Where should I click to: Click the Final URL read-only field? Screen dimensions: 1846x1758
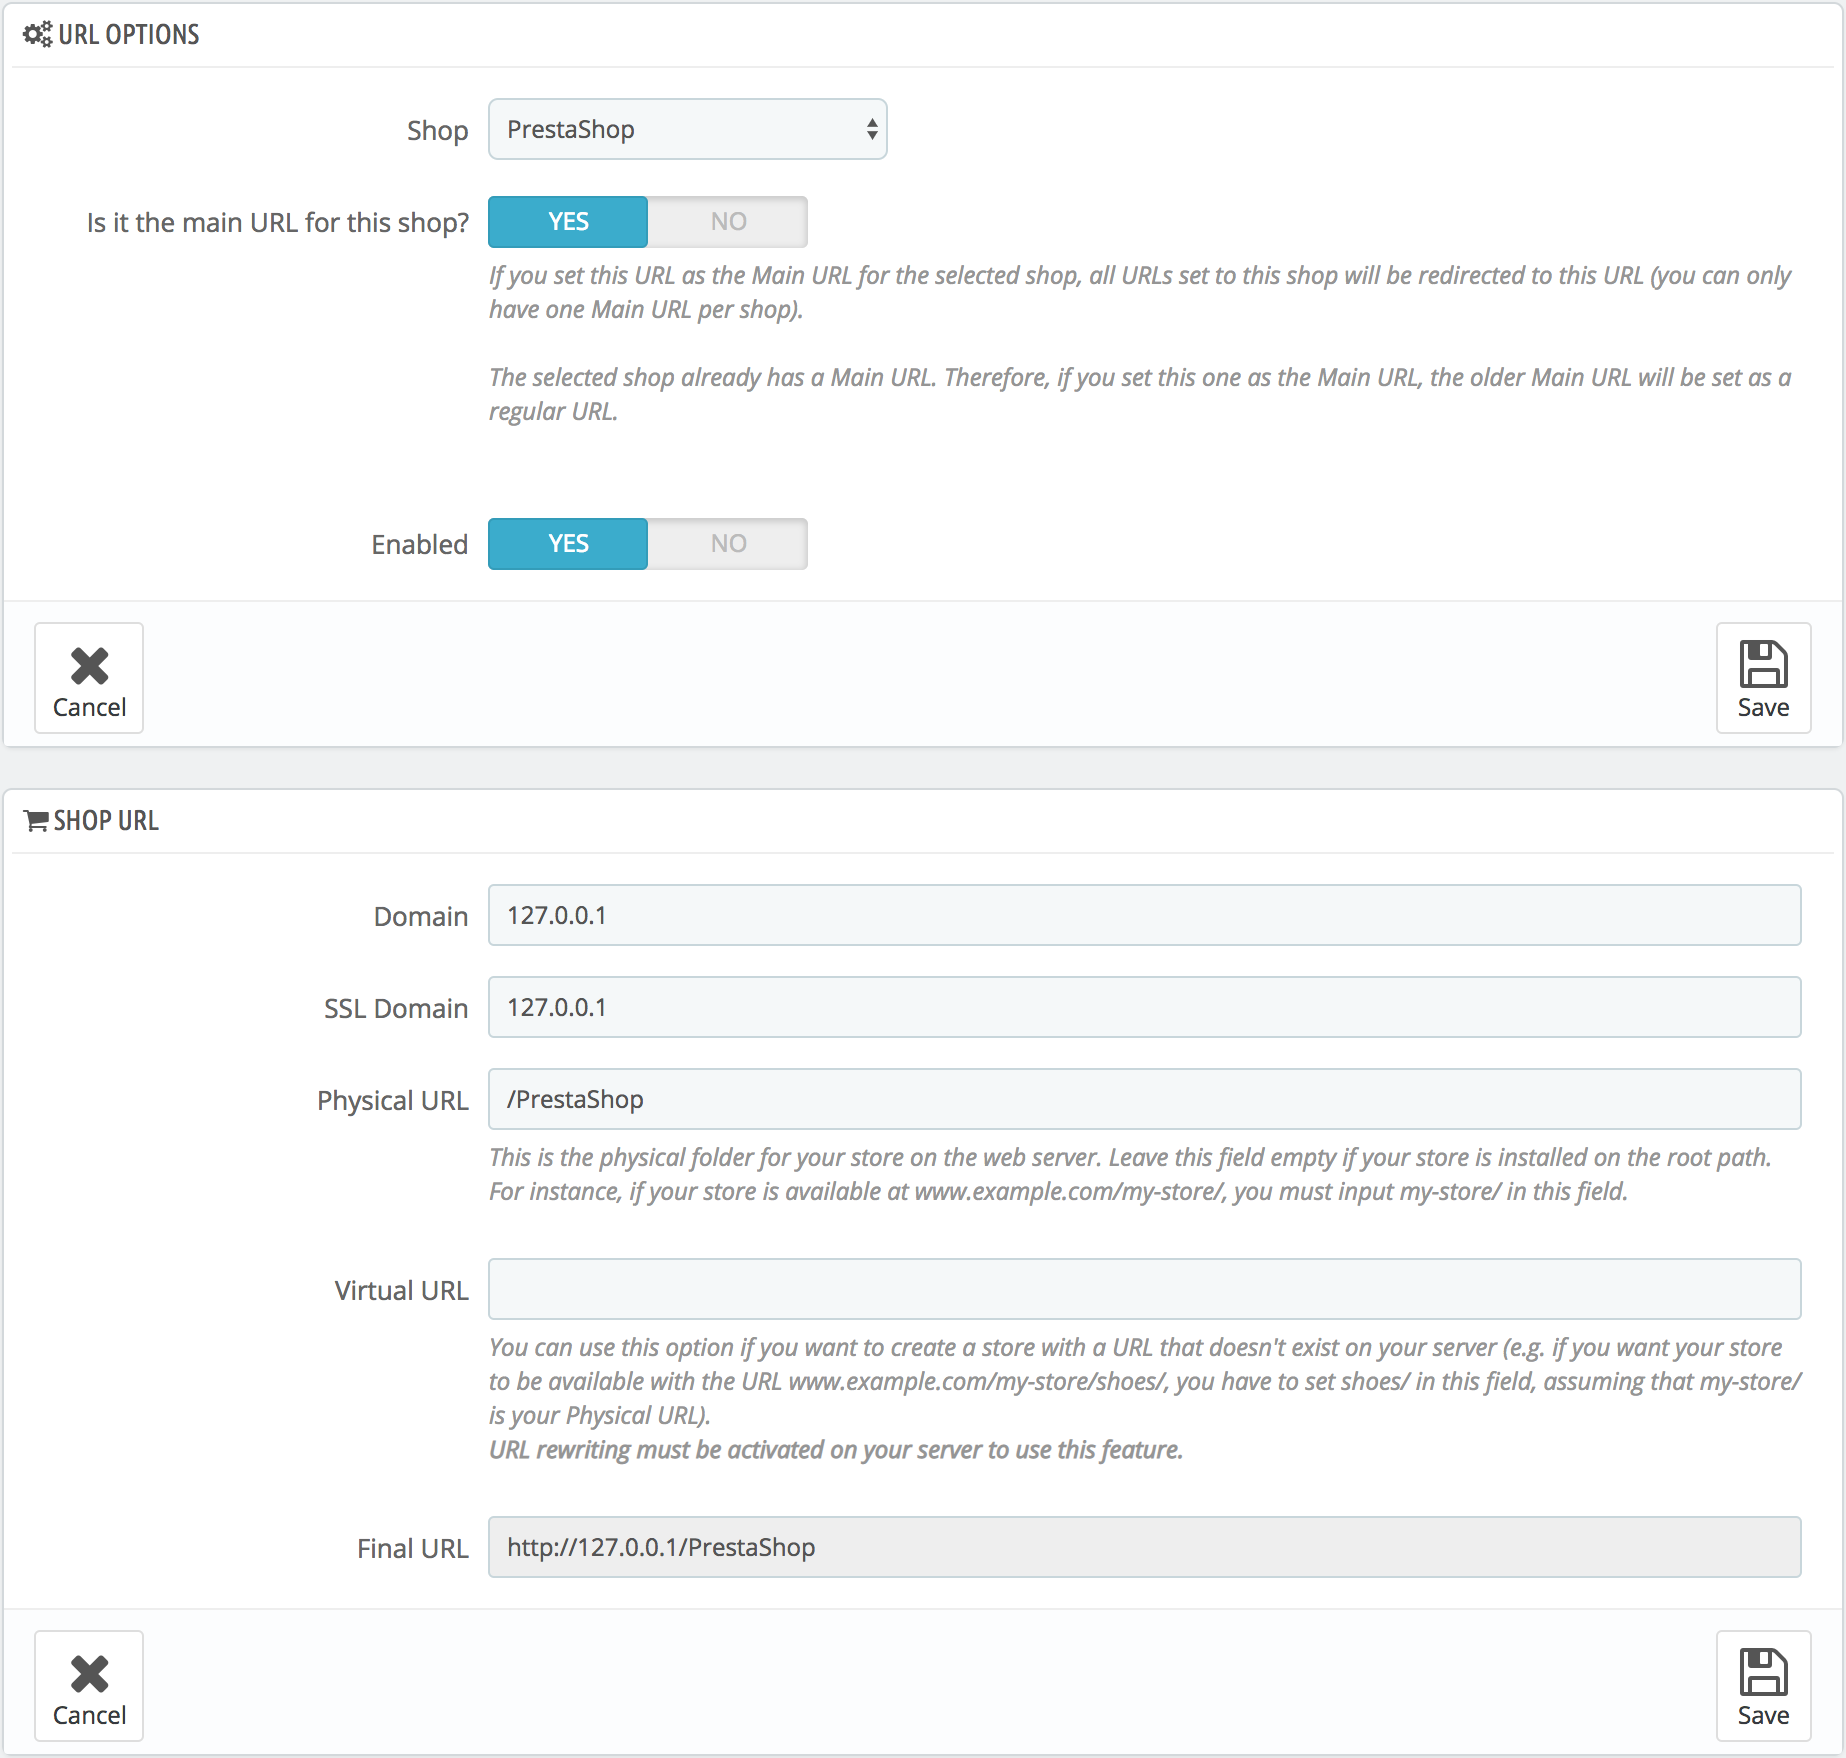coord(1144,1547)
